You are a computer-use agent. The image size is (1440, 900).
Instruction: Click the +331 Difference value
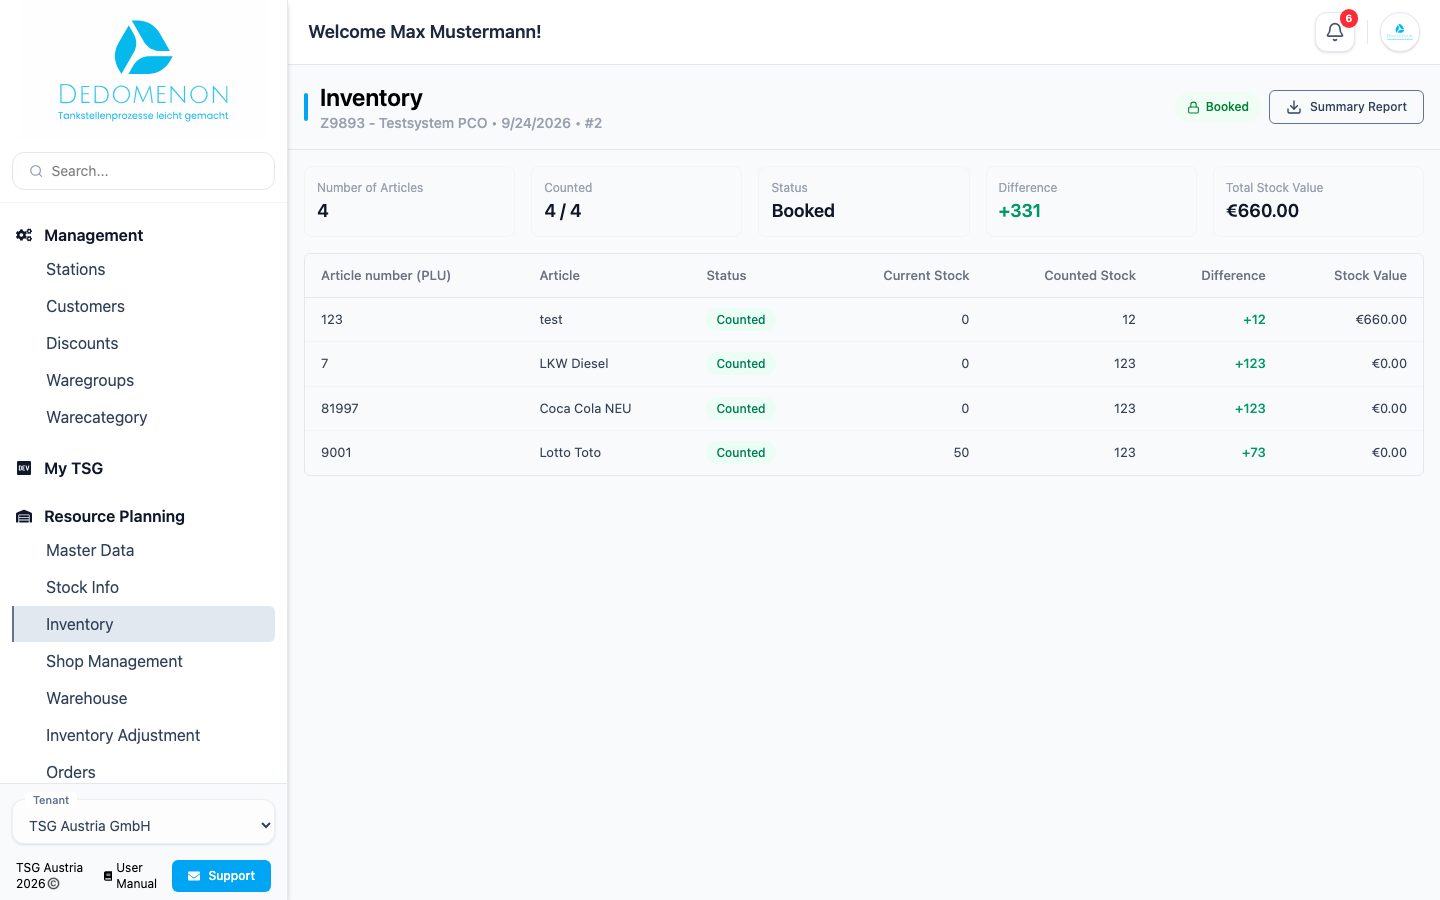(1020, 211)
